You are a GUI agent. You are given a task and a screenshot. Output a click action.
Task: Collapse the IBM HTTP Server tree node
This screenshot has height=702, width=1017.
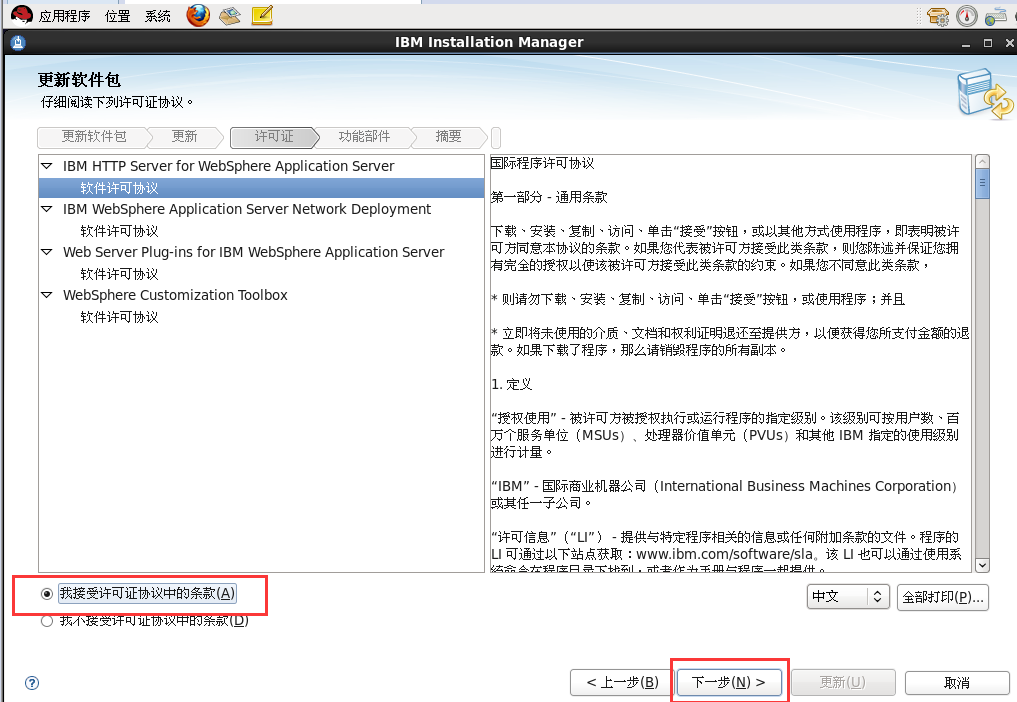pyautogui.click(x=47, y=166)
